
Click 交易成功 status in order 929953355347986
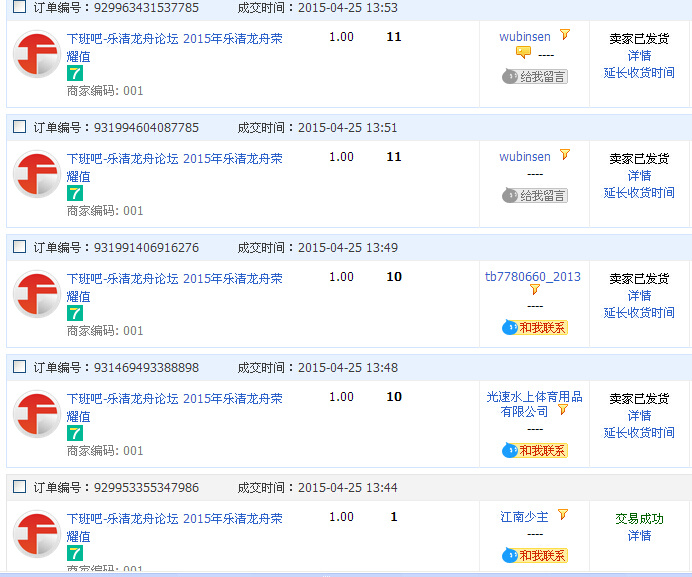(639, 519)
